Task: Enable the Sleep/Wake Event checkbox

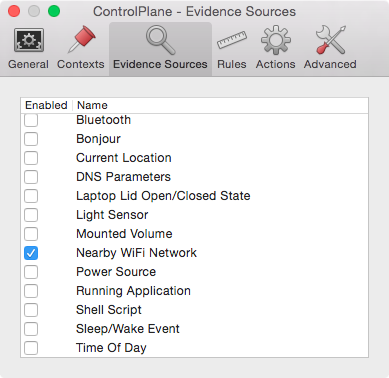Action: tap(31, 329)
